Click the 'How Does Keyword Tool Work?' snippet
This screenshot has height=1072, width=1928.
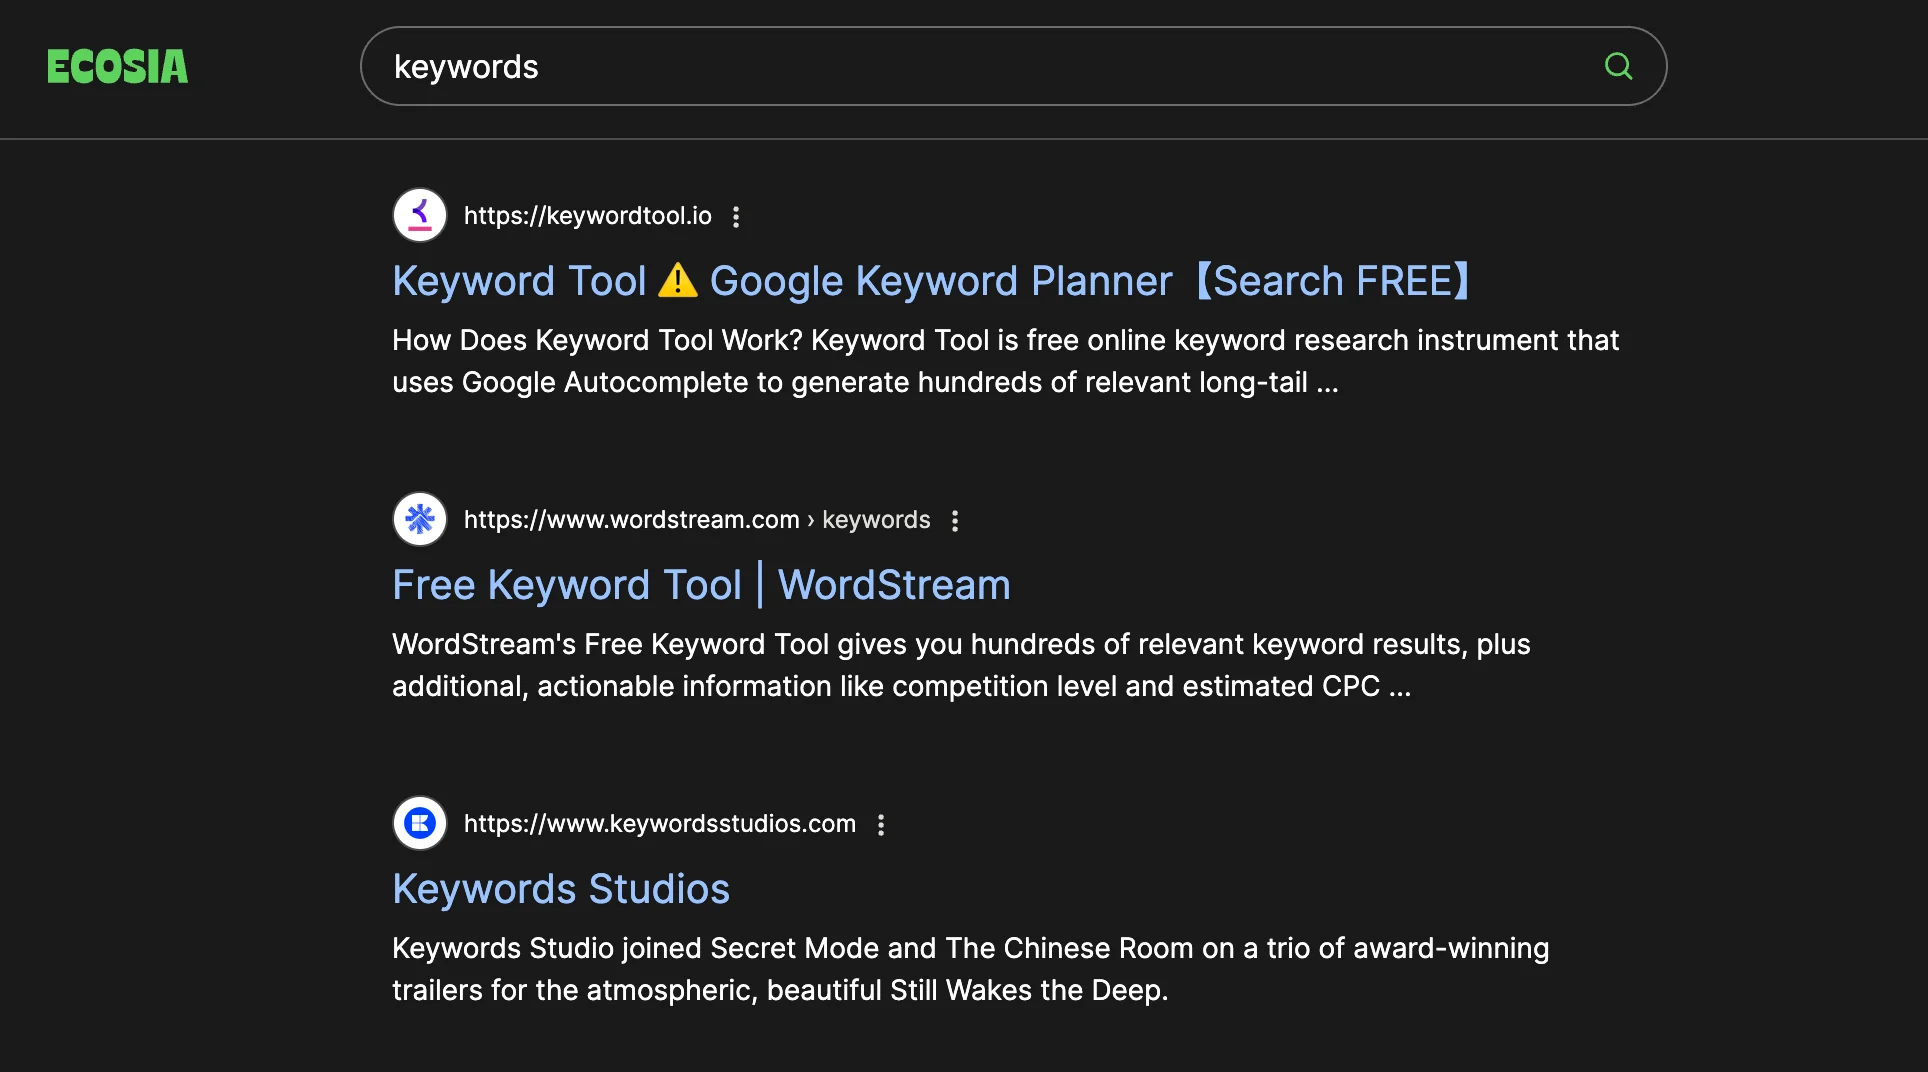tap(1005, 361)
